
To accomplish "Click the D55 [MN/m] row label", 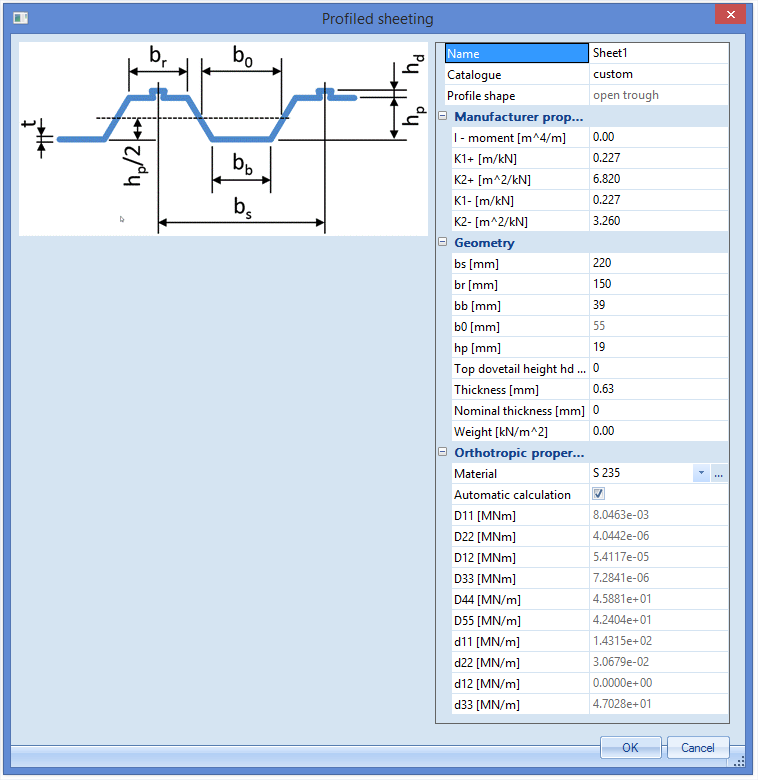I will coord(520,620).
